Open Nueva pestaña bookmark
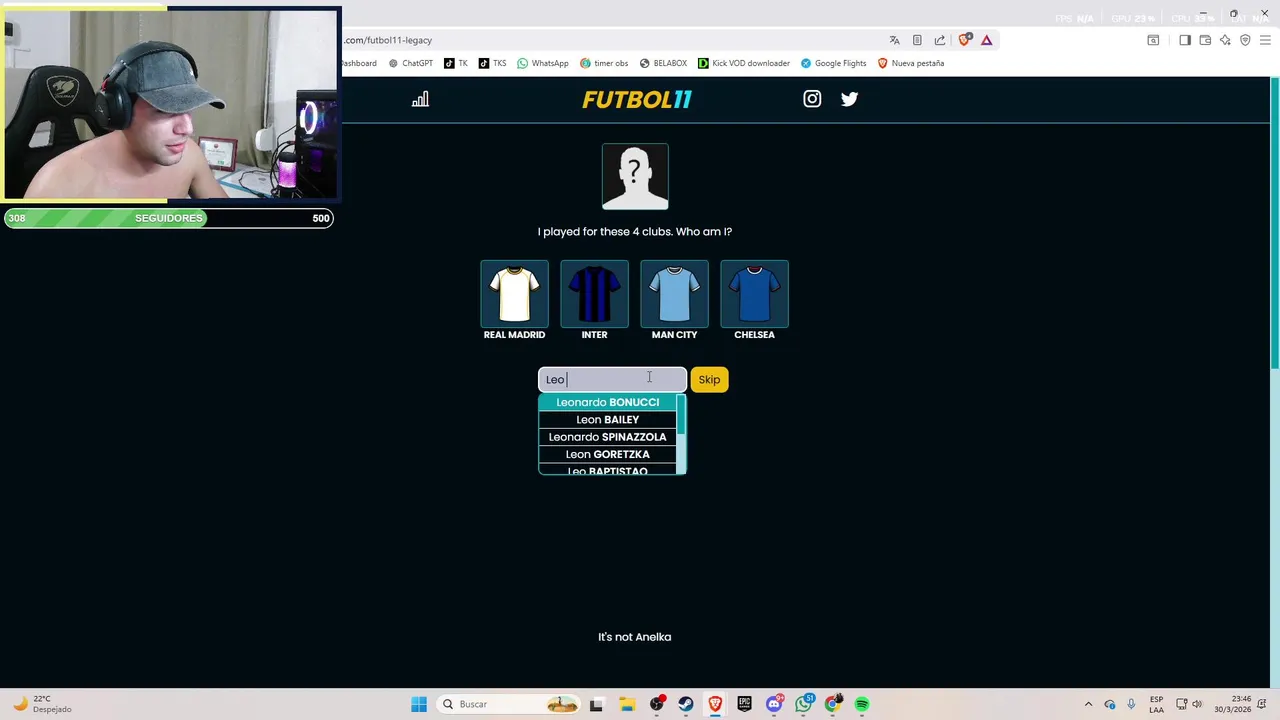The width and height of the screenshot is (1280, 720). (910, 63)
